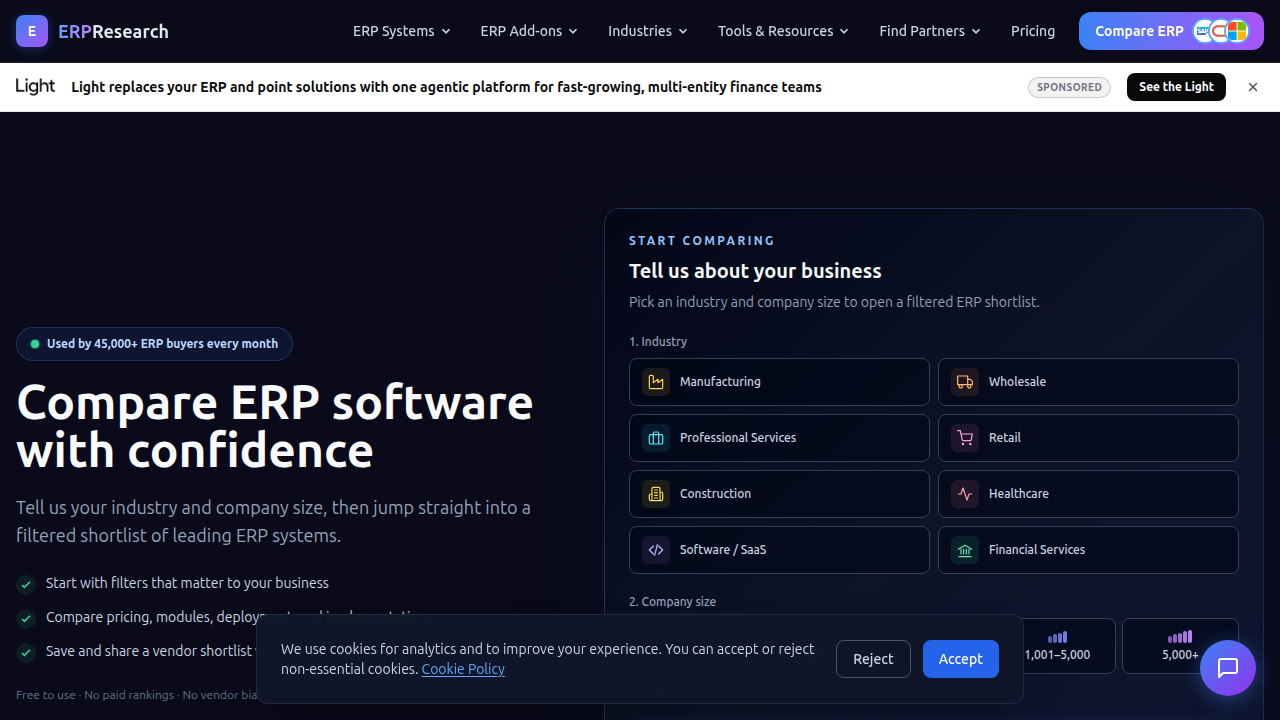Click the SPONSORED badge
Screen dimensions: 1280x720
[1069, 87]
